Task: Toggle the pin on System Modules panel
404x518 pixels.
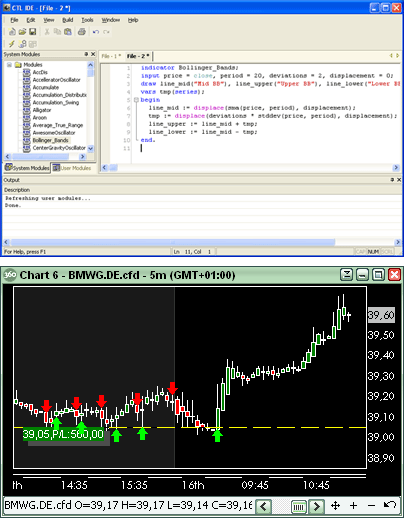Action: tap(86, 54)
